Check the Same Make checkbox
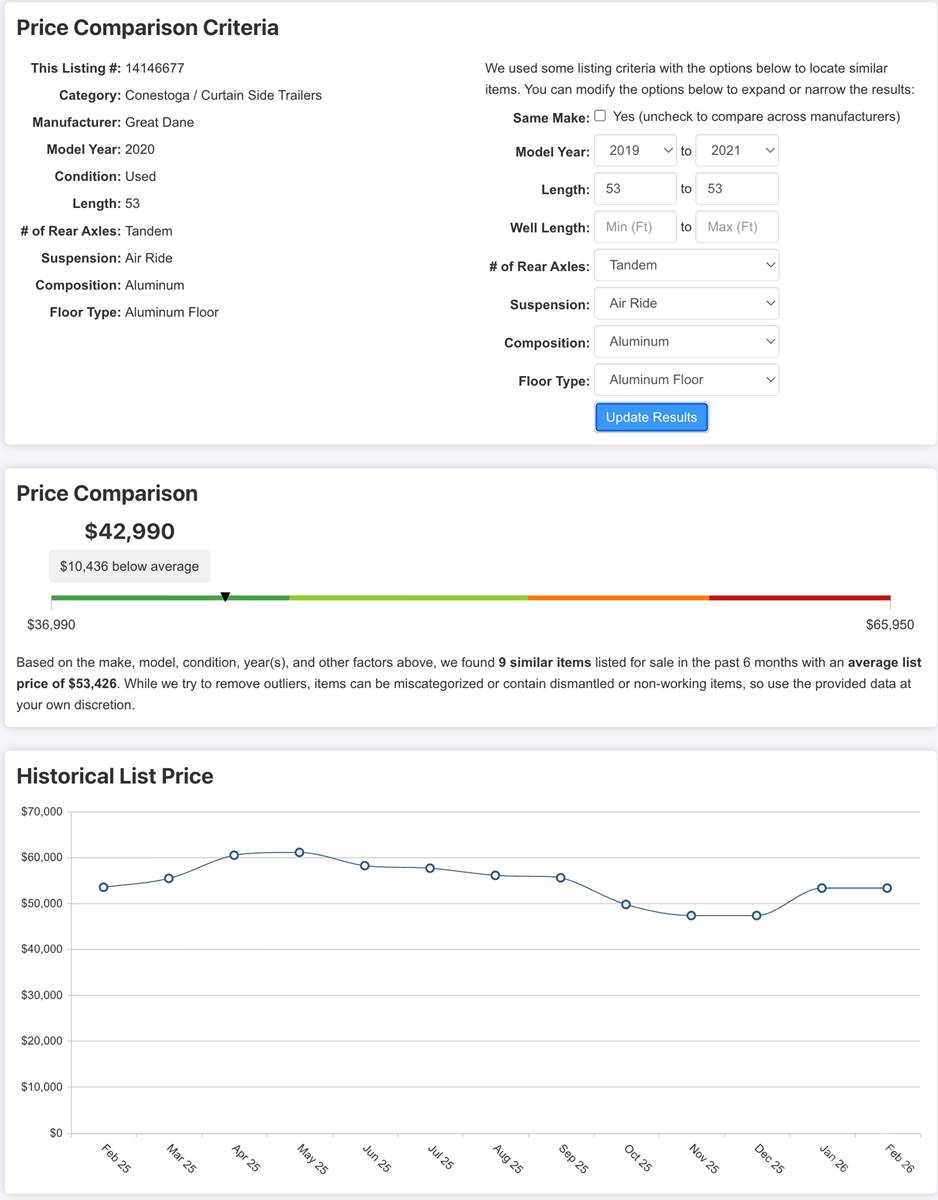938x1200 pixels. [600, 116]
